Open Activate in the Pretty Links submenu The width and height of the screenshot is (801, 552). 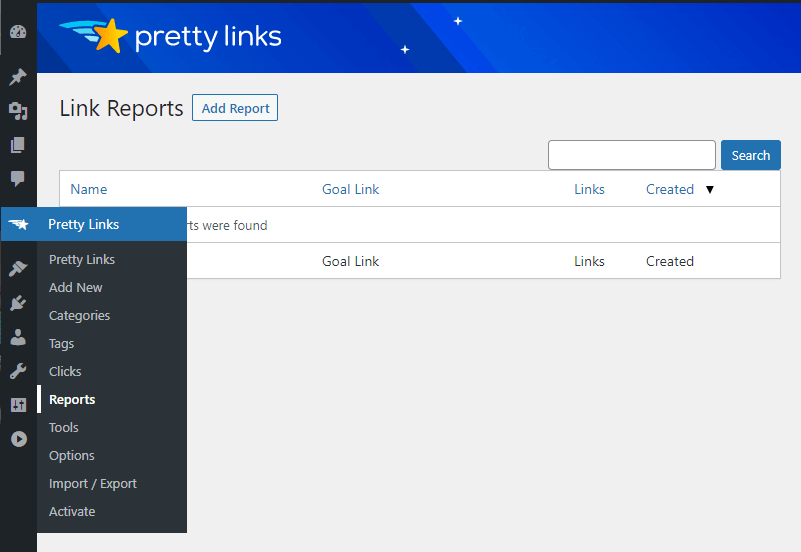[x=72, y=511]
